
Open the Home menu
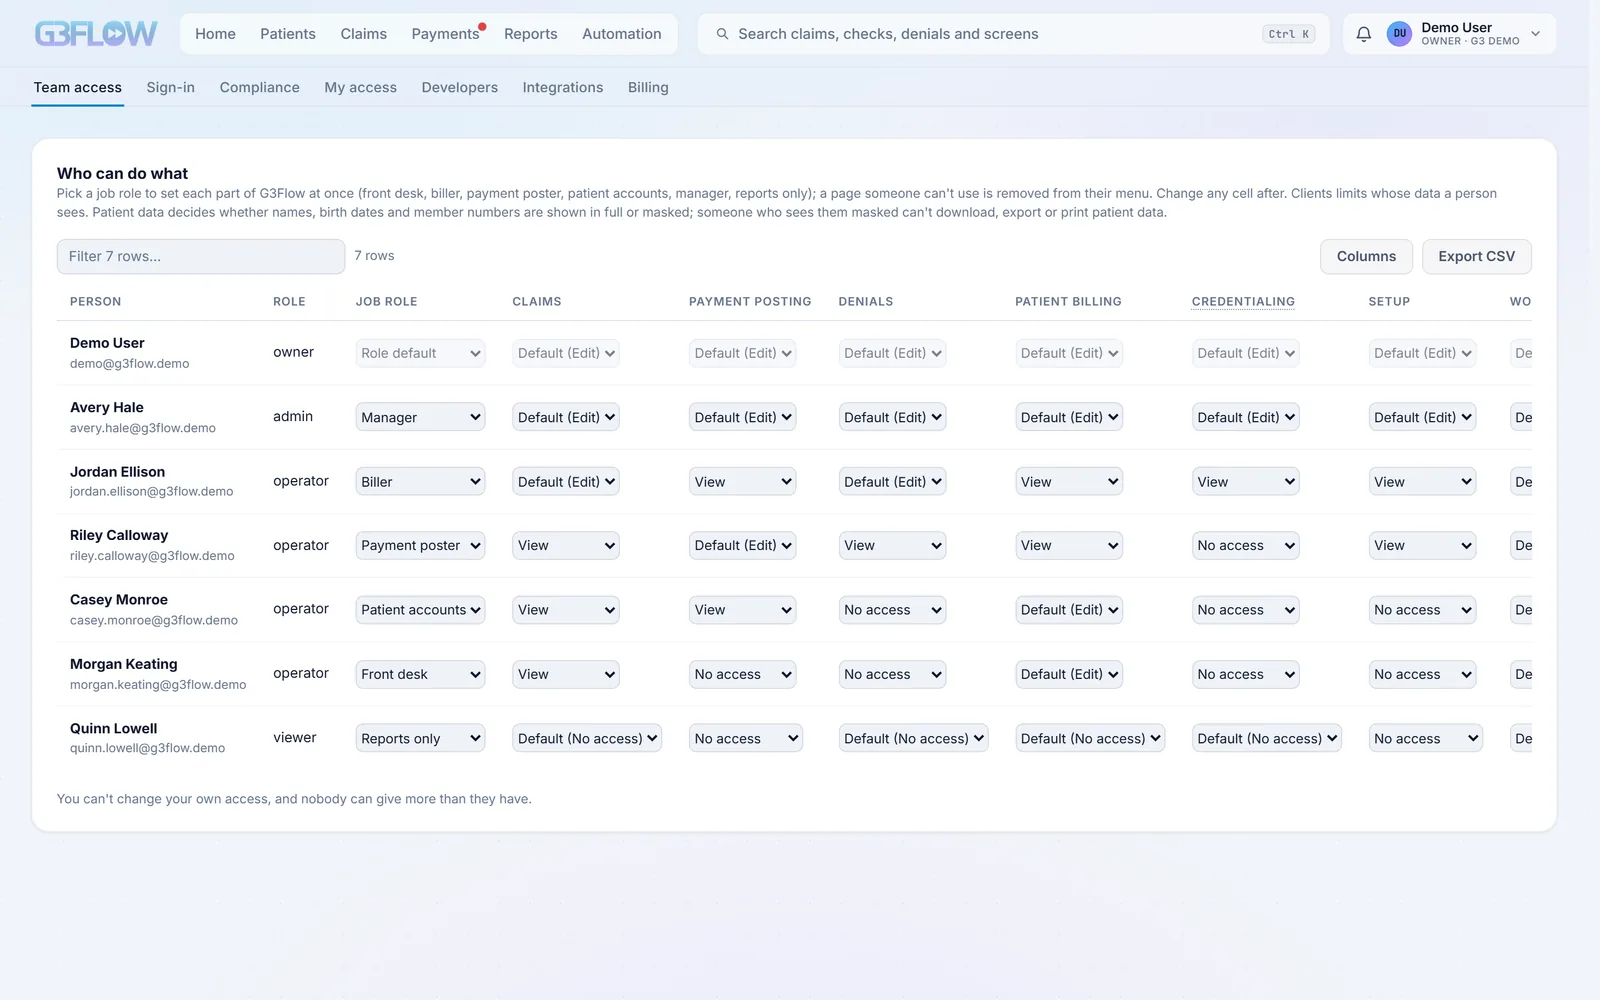[x=215, y=34]
